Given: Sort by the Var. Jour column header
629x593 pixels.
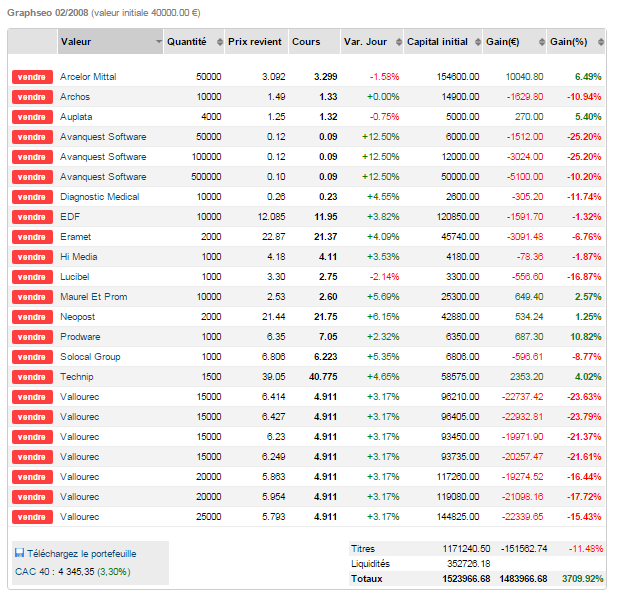Looking at the screenshot, I should (x=366, y=42).
